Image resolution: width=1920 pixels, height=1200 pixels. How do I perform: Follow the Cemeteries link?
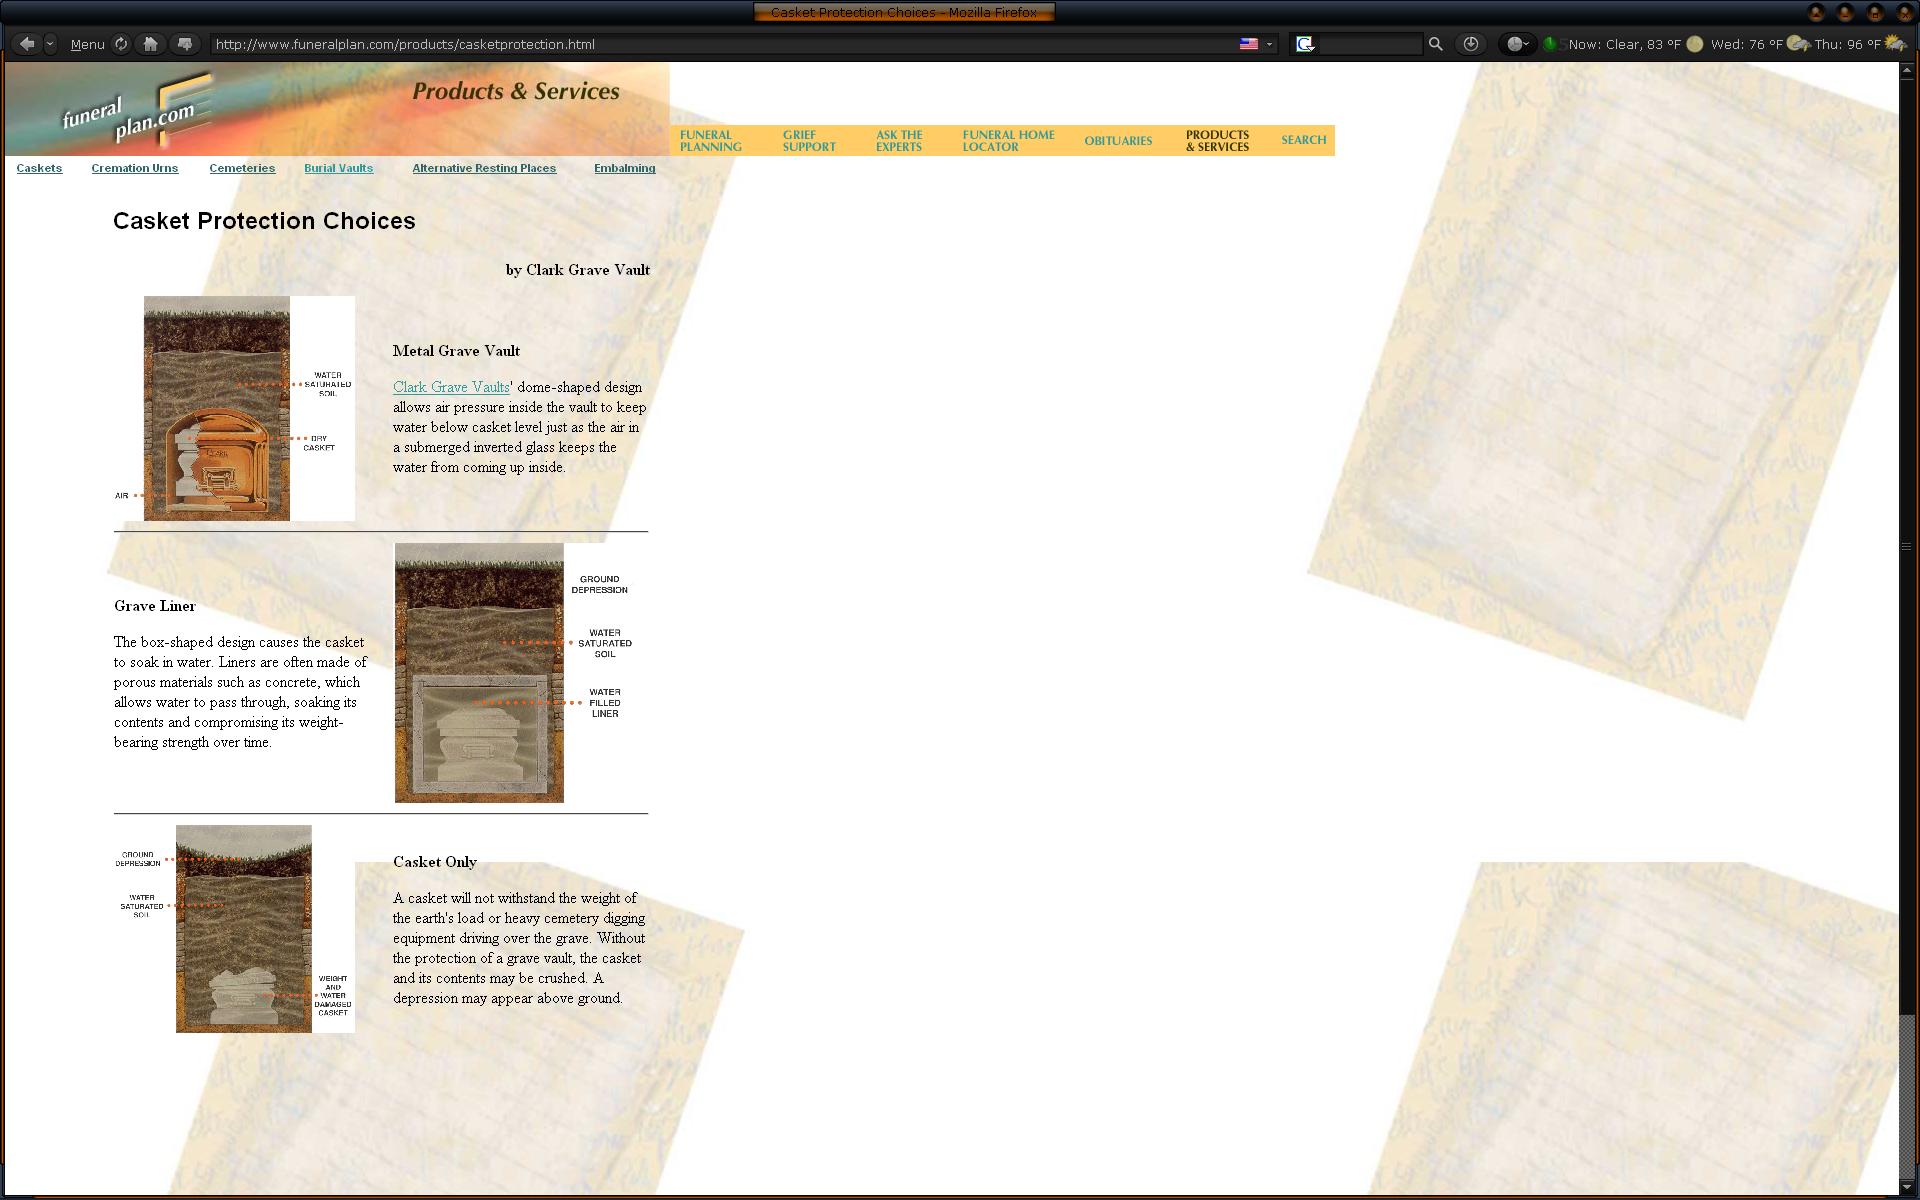[242, 168]
